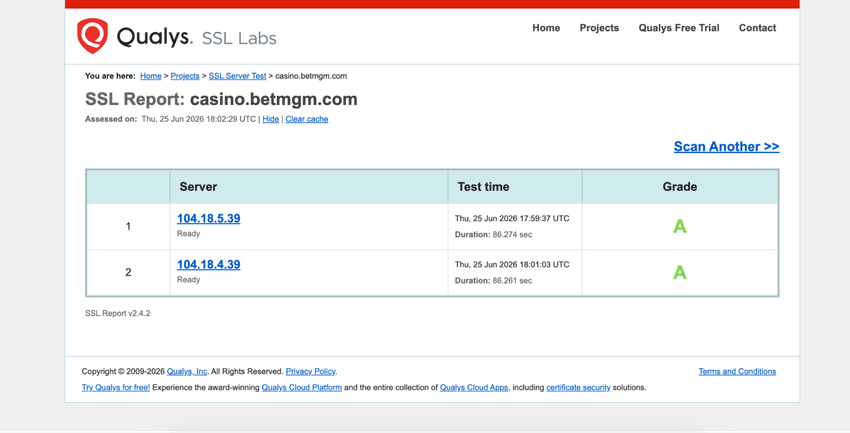Open the Qualys Cloud Platform link
Screen dimensions: 850x433
(x=302, y=387)
